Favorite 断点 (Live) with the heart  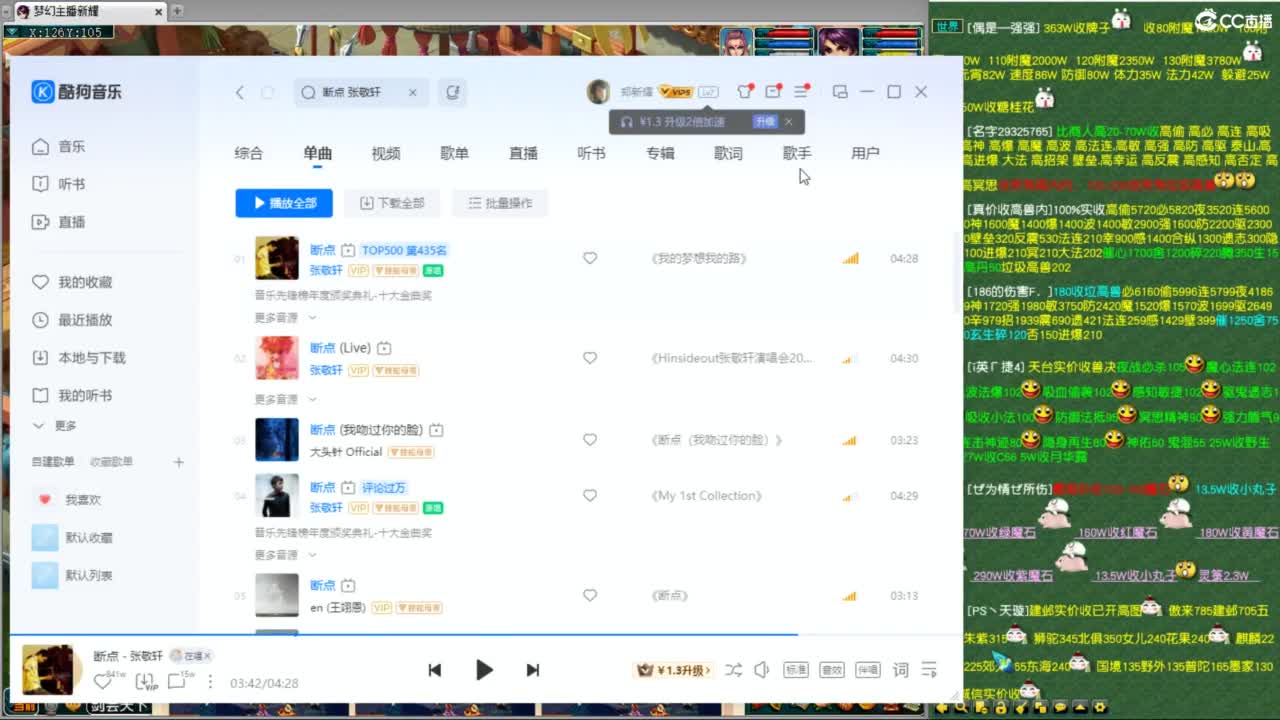click(x=590, y=358)
